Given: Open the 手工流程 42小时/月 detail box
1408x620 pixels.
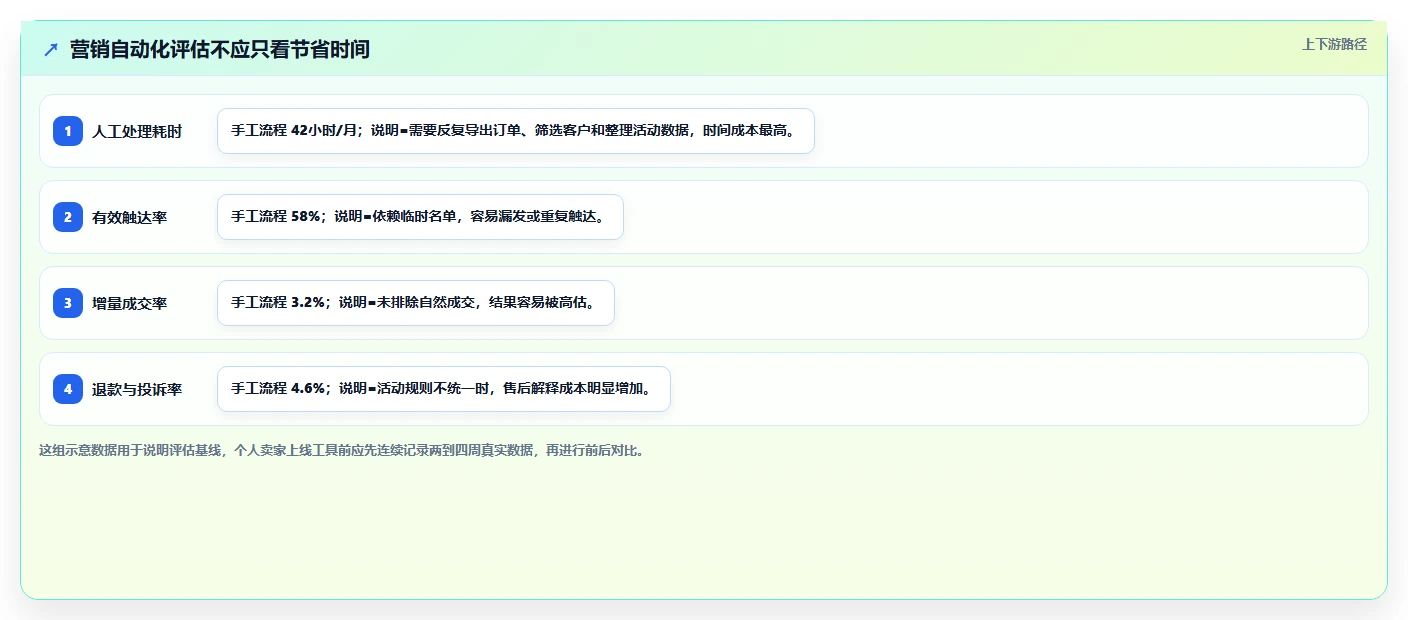Looking at the screenshot, I should (516, 131).
